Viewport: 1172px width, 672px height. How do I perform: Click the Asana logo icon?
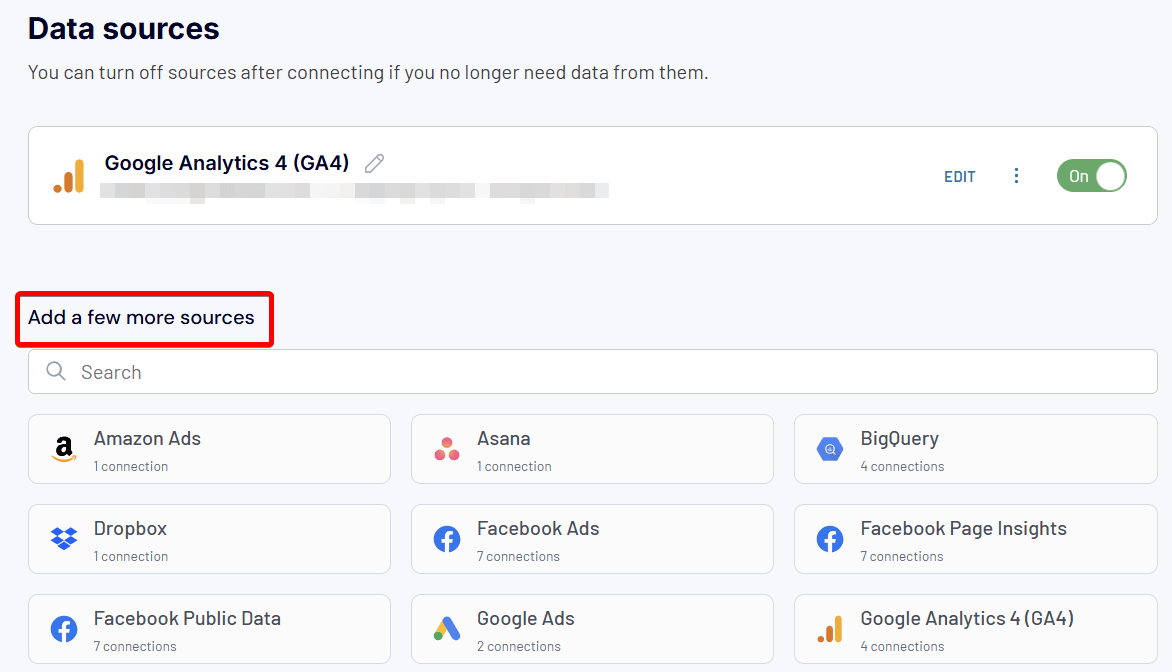pos(447,450)
